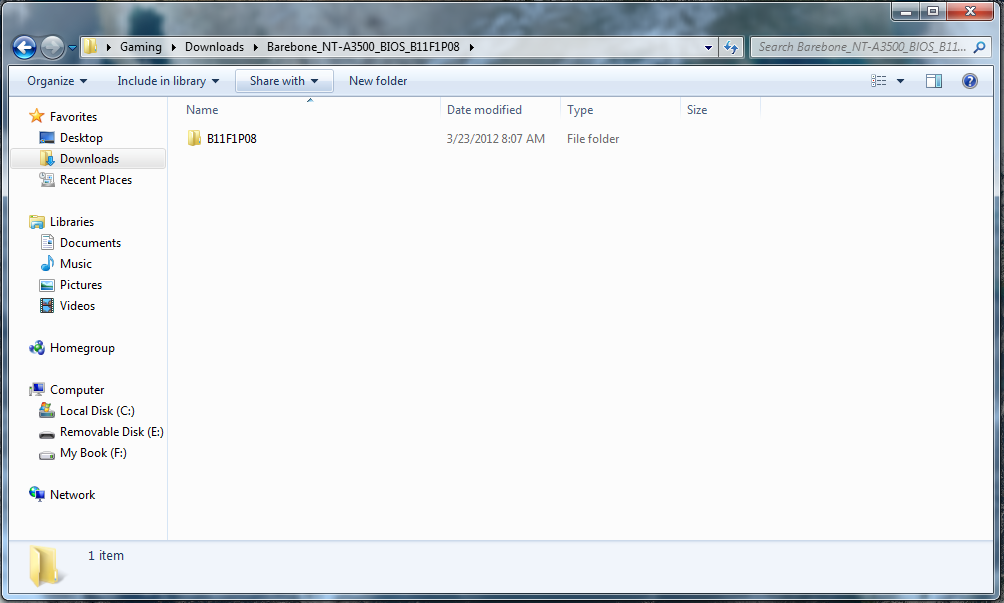Select the Downloads breadcrumb in the address bar
The width and height of the screenshot is (1004, 603).
click(x=215, y=47)
